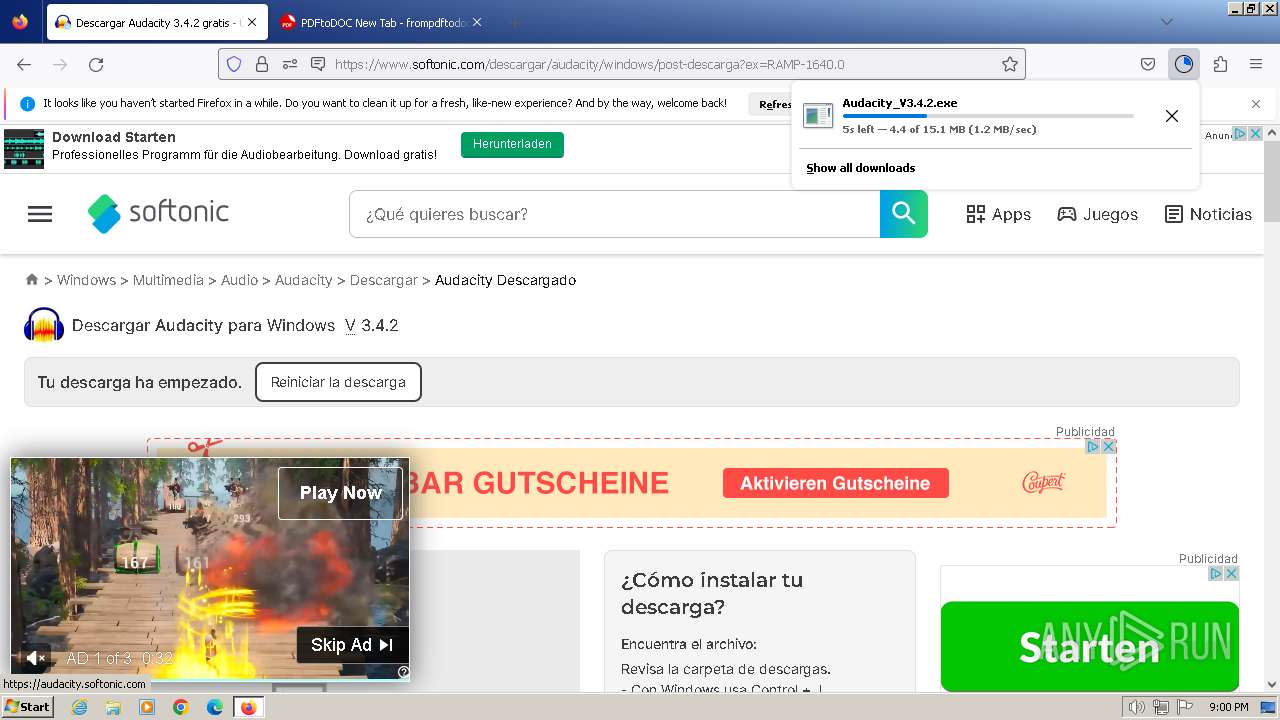
Task: Click the Firefox taskbar button
Action: 248,707
